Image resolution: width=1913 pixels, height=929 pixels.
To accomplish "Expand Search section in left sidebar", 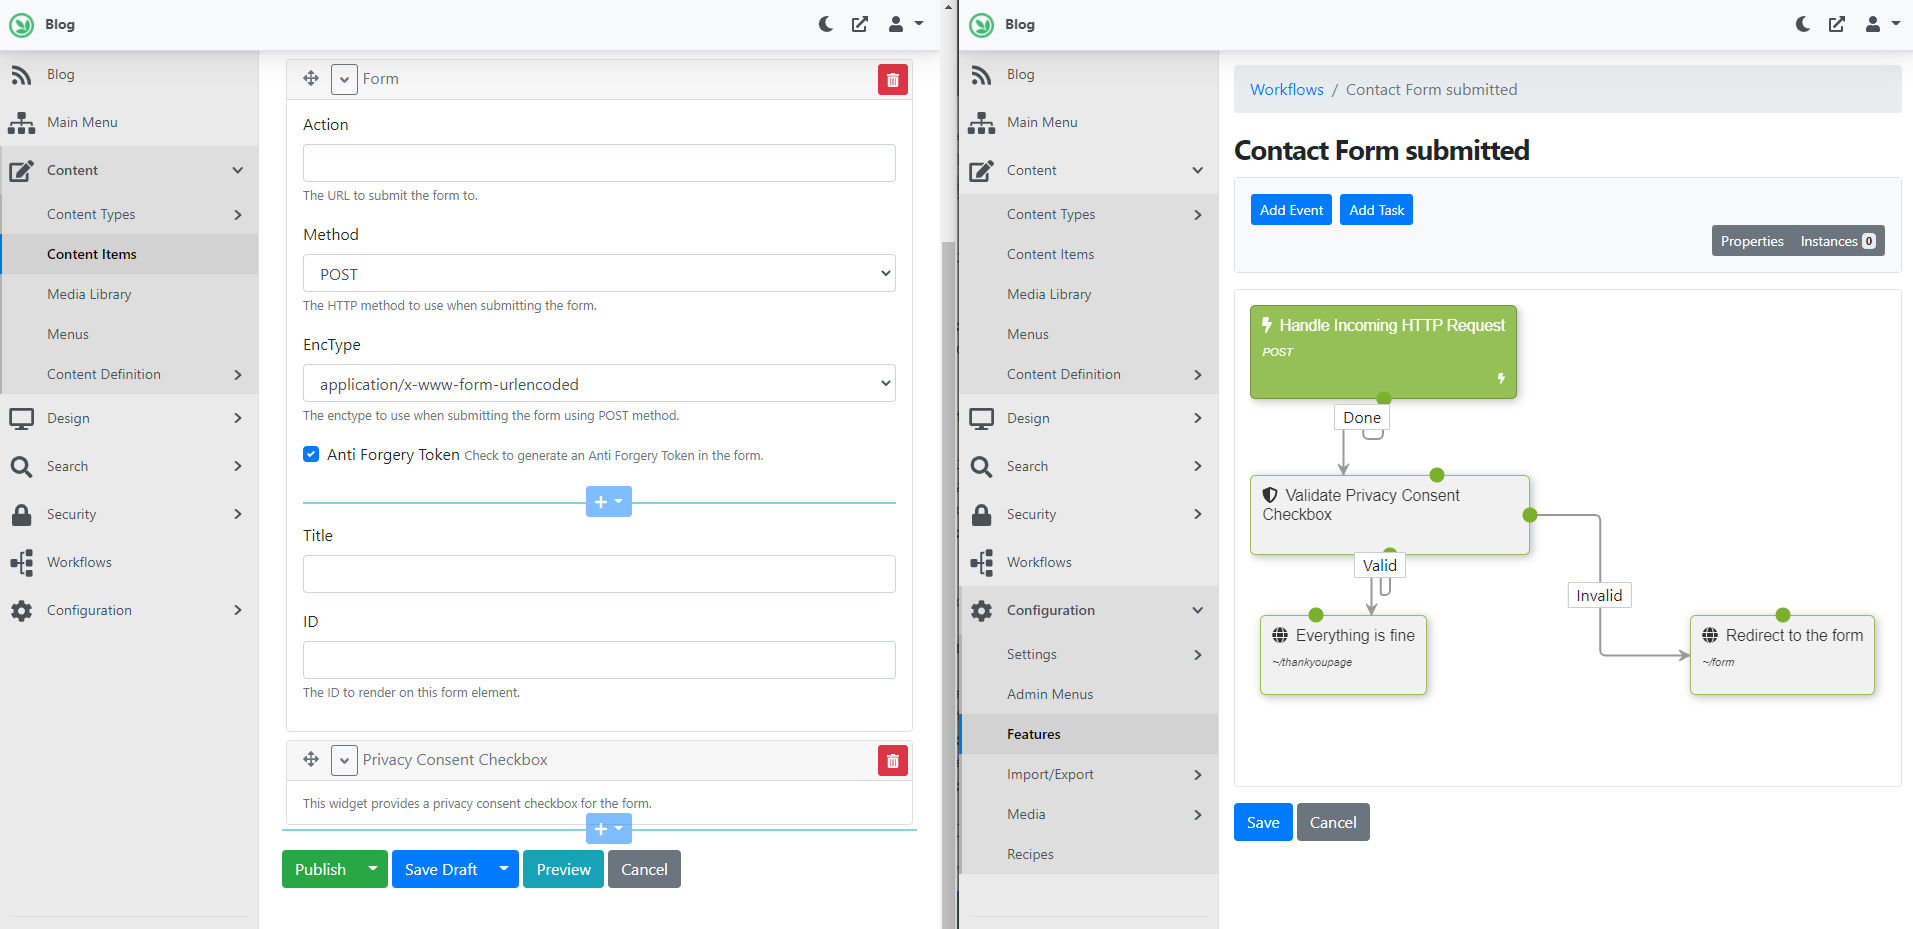I will coord(129,466).
